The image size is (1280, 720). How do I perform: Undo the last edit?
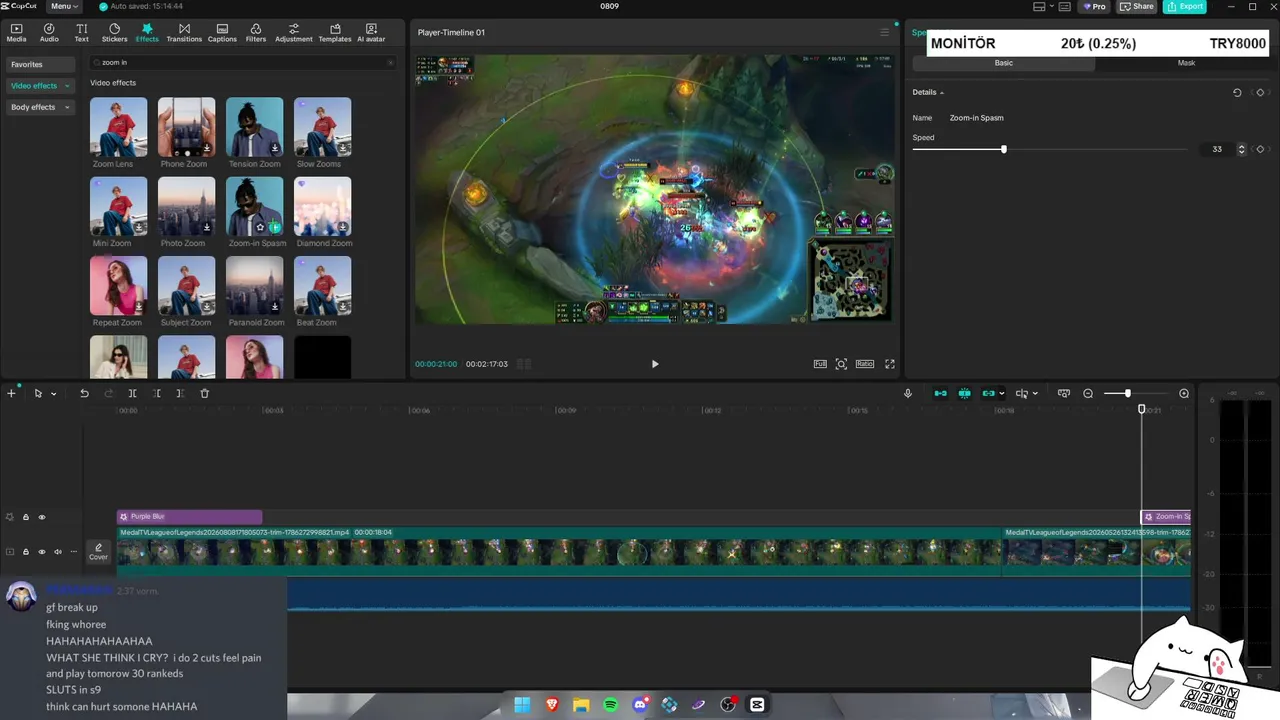(x=84, y=393)
